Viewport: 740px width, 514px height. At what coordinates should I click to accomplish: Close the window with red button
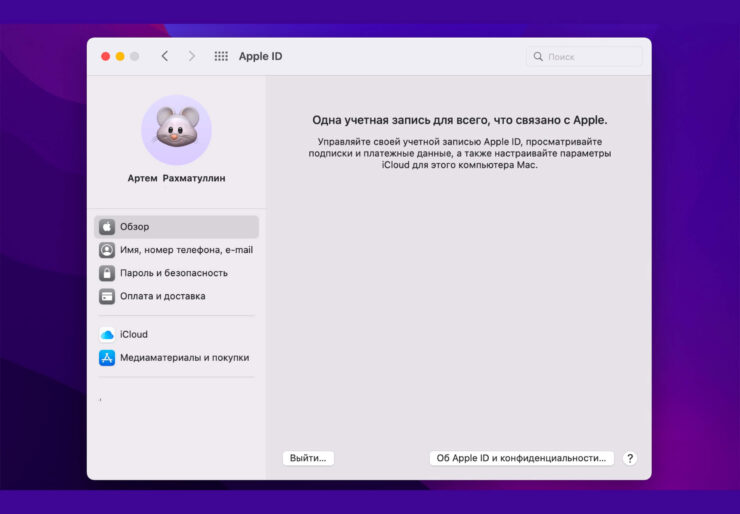[106, 57]
